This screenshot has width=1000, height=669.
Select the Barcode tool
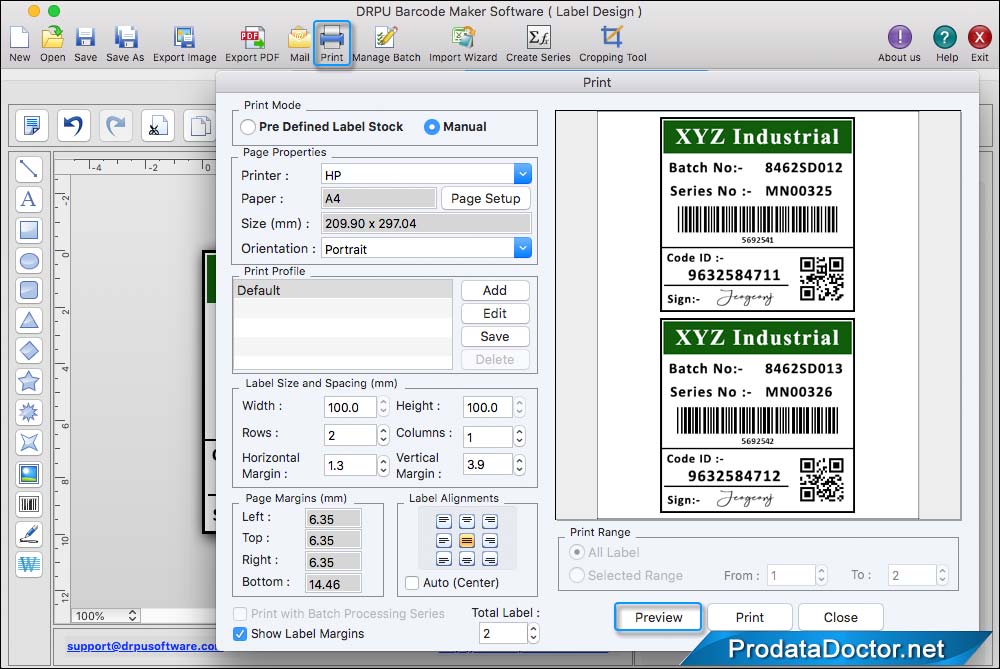[x=29, y=504]
